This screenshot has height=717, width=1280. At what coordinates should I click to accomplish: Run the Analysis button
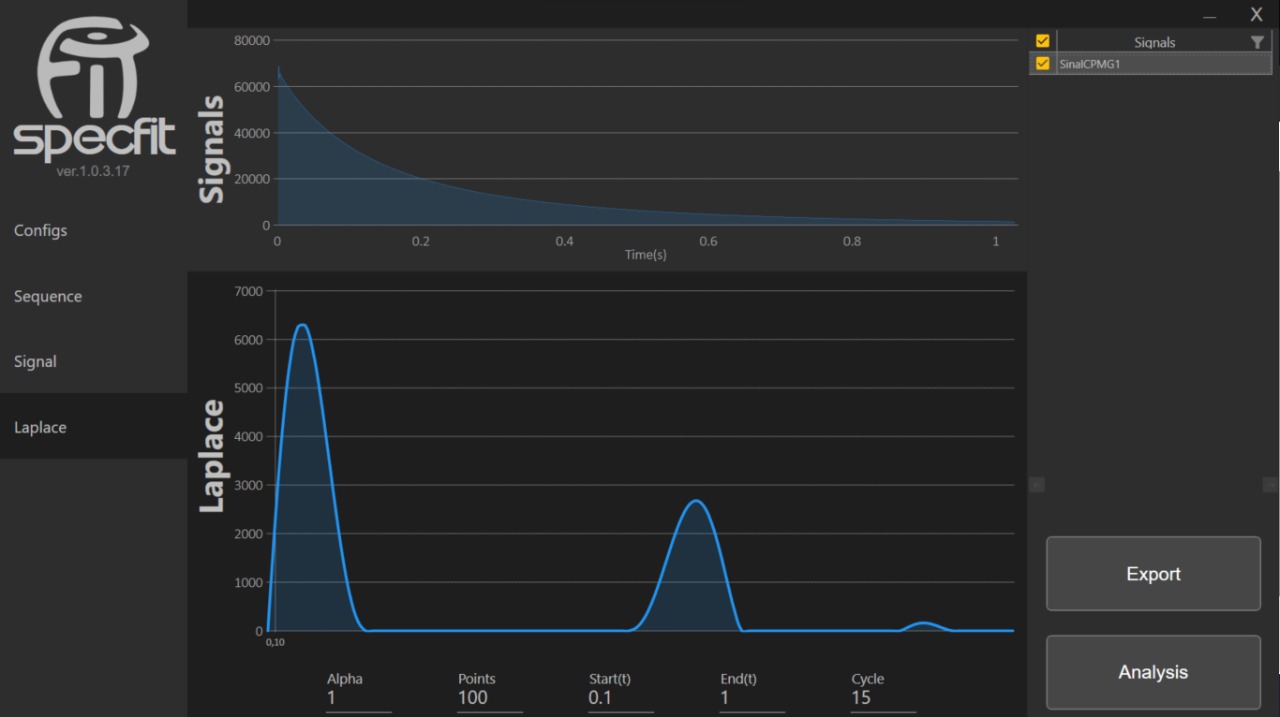click(1153, 672)
